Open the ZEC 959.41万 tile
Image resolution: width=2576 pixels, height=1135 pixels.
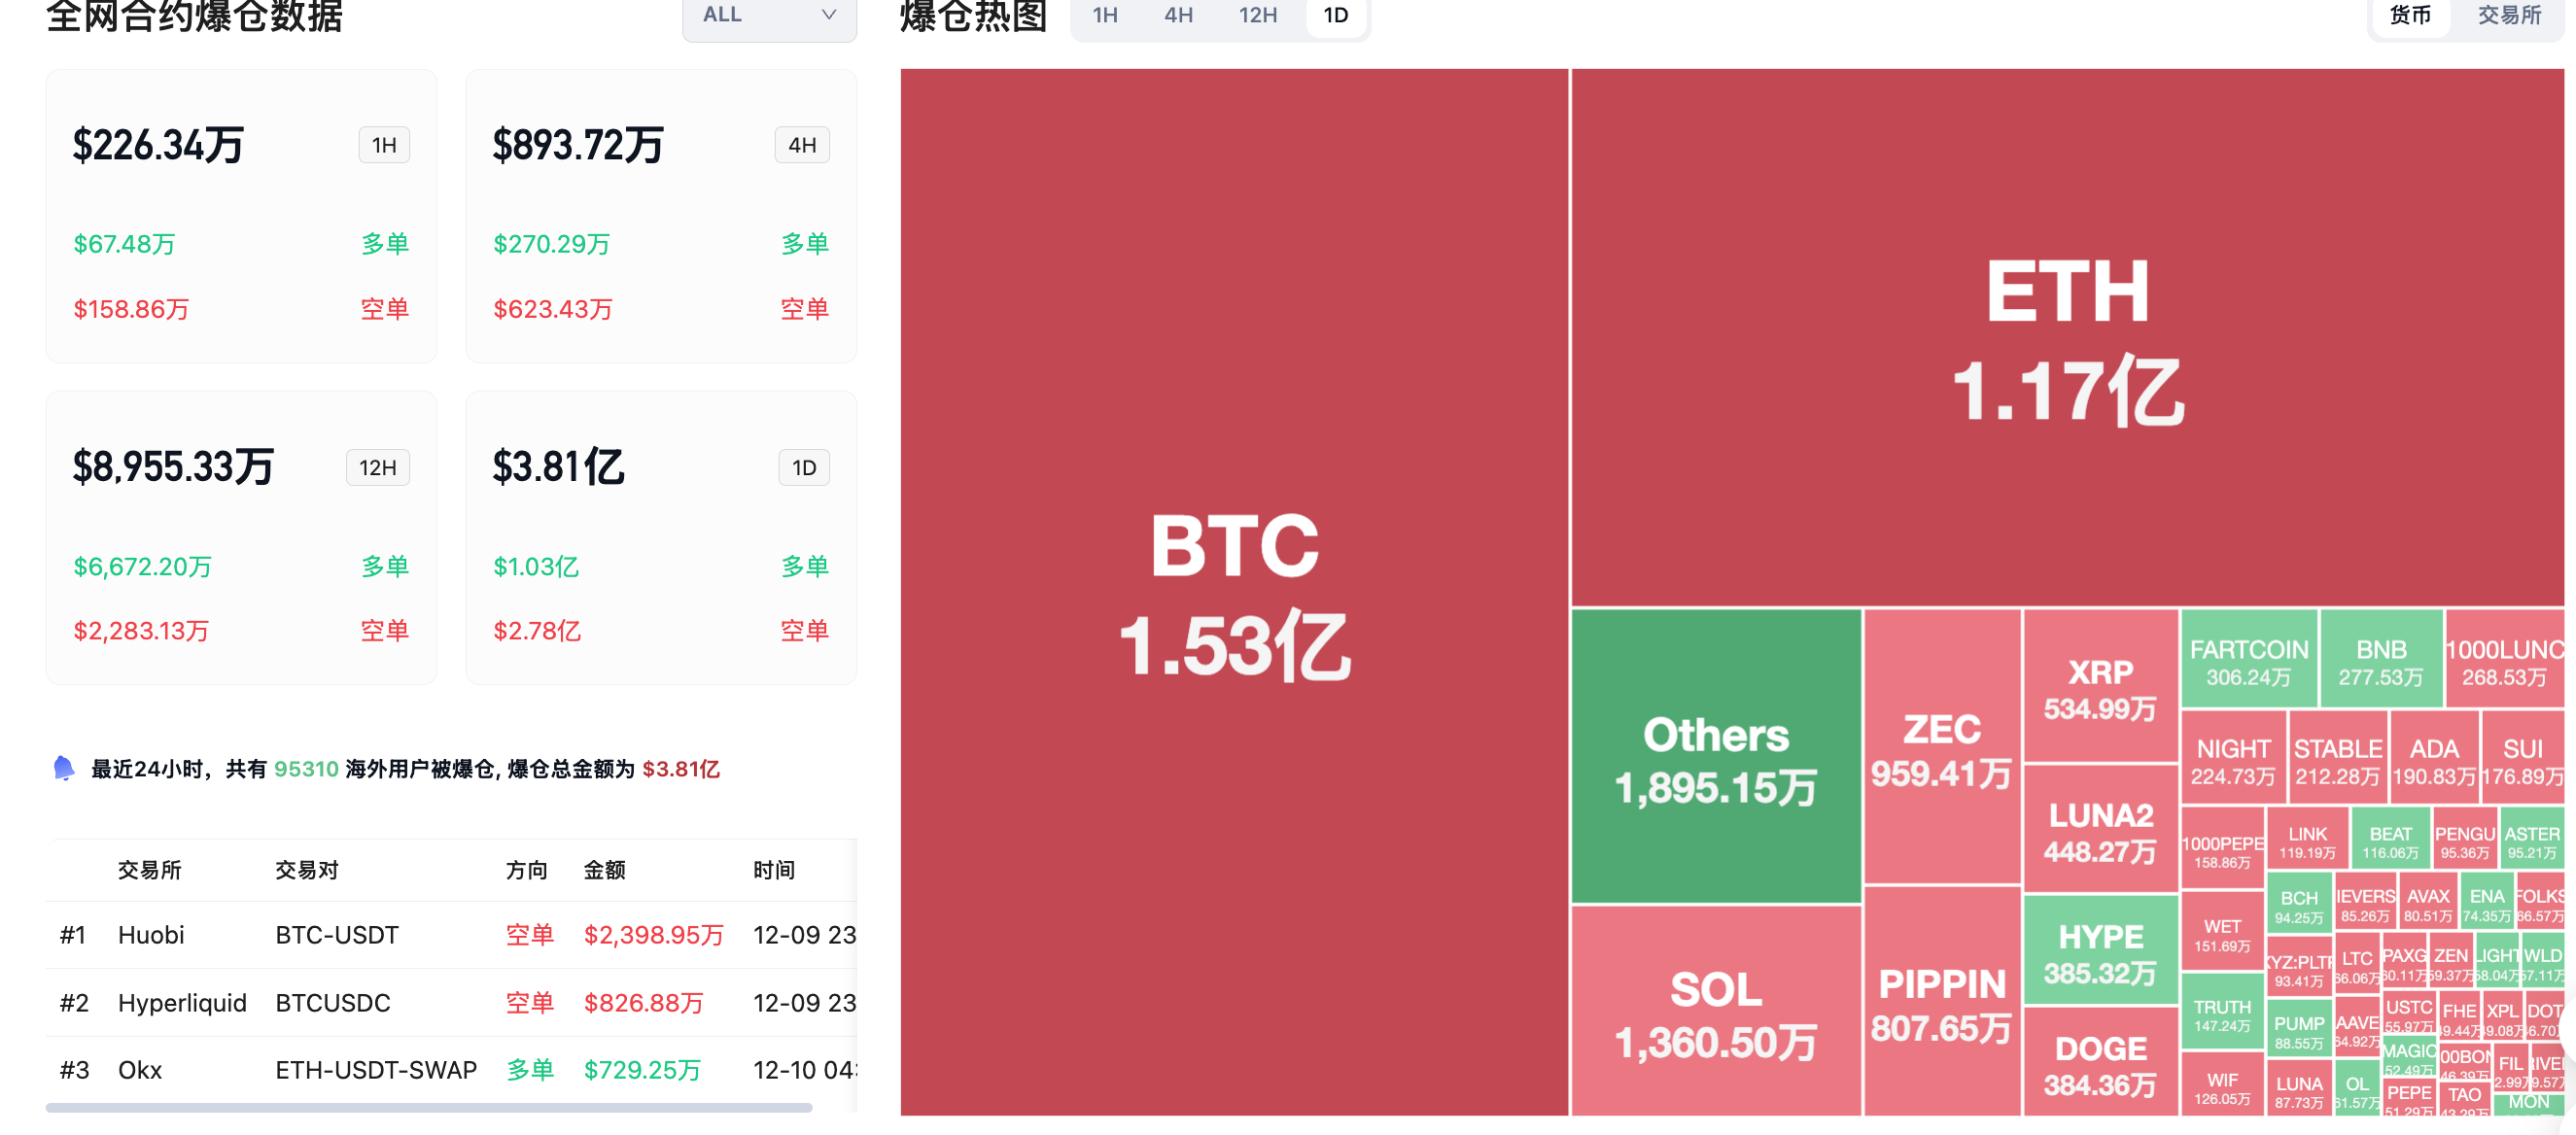[x=1941, y=748]
